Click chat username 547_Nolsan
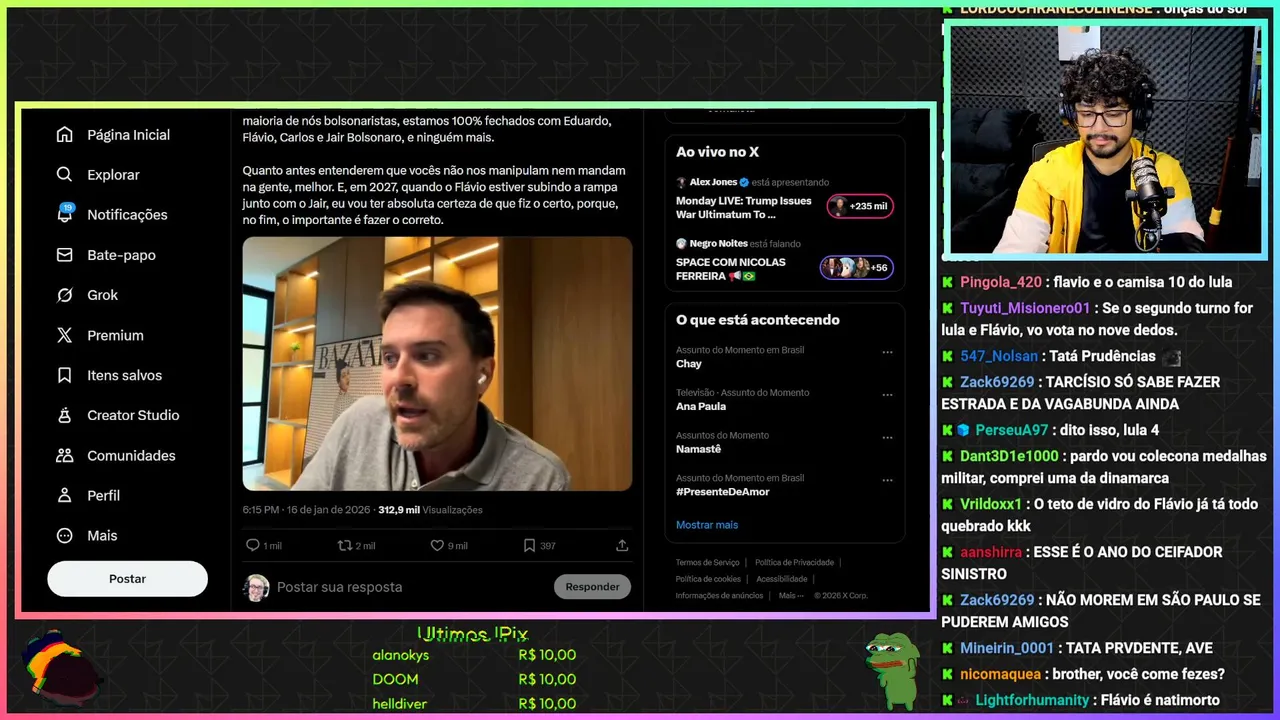Screen dimensions: 1280x720 click(x=999, y=356)
